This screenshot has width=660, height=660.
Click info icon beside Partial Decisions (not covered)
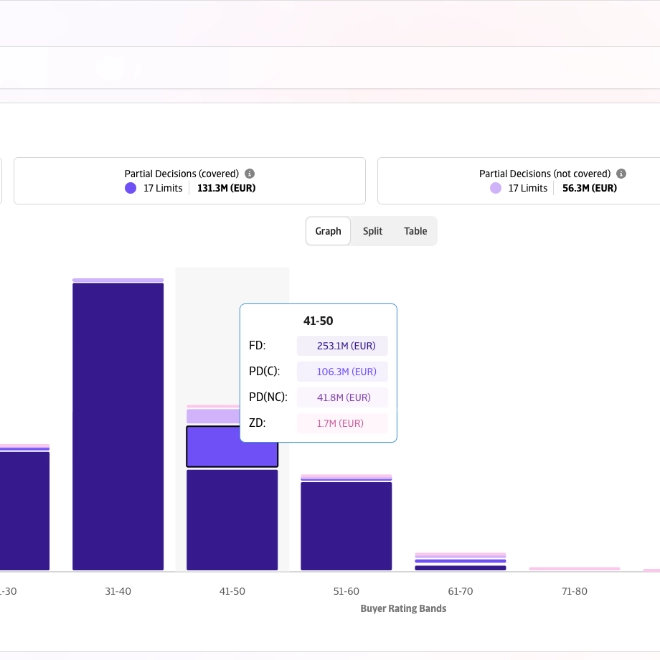coord(621,173)
